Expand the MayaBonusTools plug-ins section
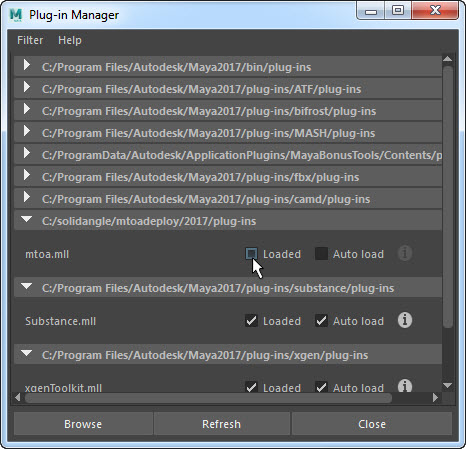Screen dimensions: 466x449 click(x=27, y=153)
